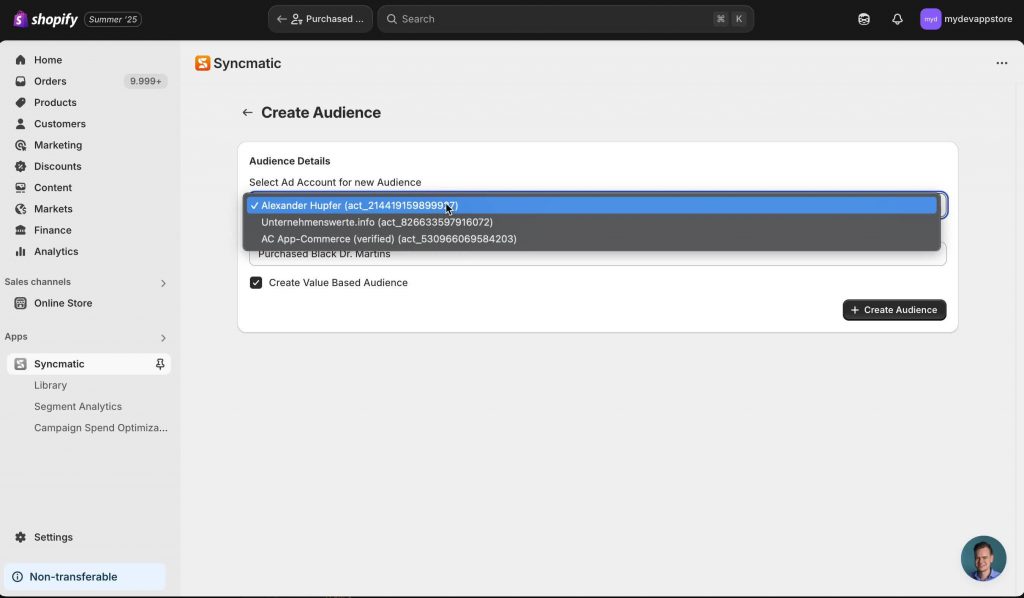This screenshot has height=598, width=1024.
Task: Click the Settings gear icon
Action: (21, 537)
